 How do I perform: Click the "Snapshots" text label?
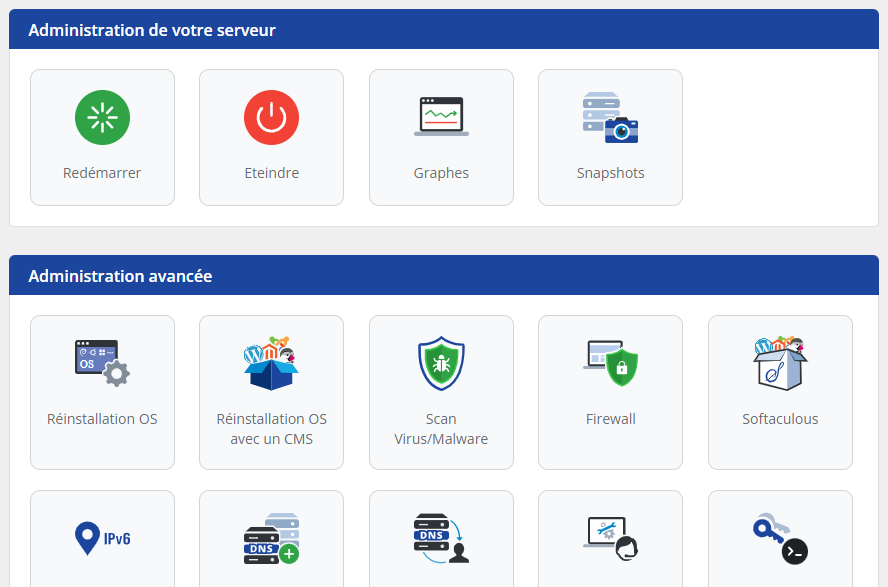tap(610, 173)
